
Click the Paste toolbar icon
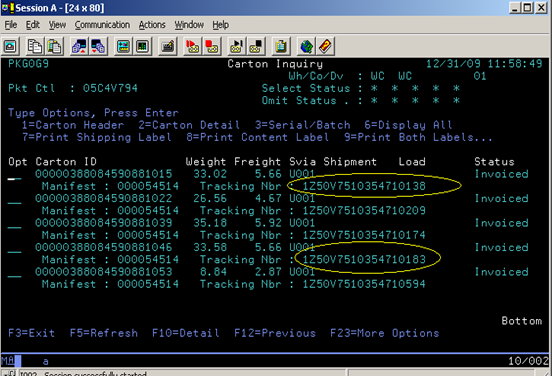[x=54, y=46]
